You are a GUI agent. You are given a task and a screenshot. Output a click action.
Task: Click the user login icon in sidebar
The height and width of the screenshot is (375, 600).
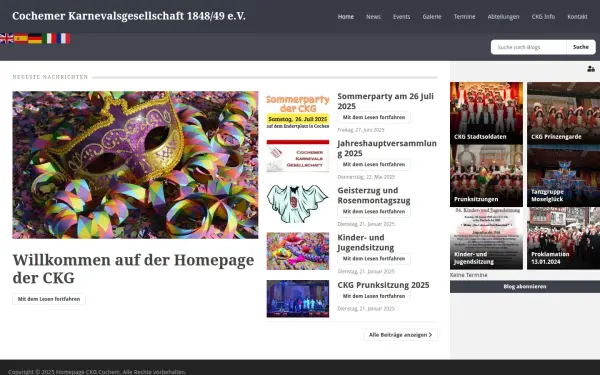click(591, 69)
